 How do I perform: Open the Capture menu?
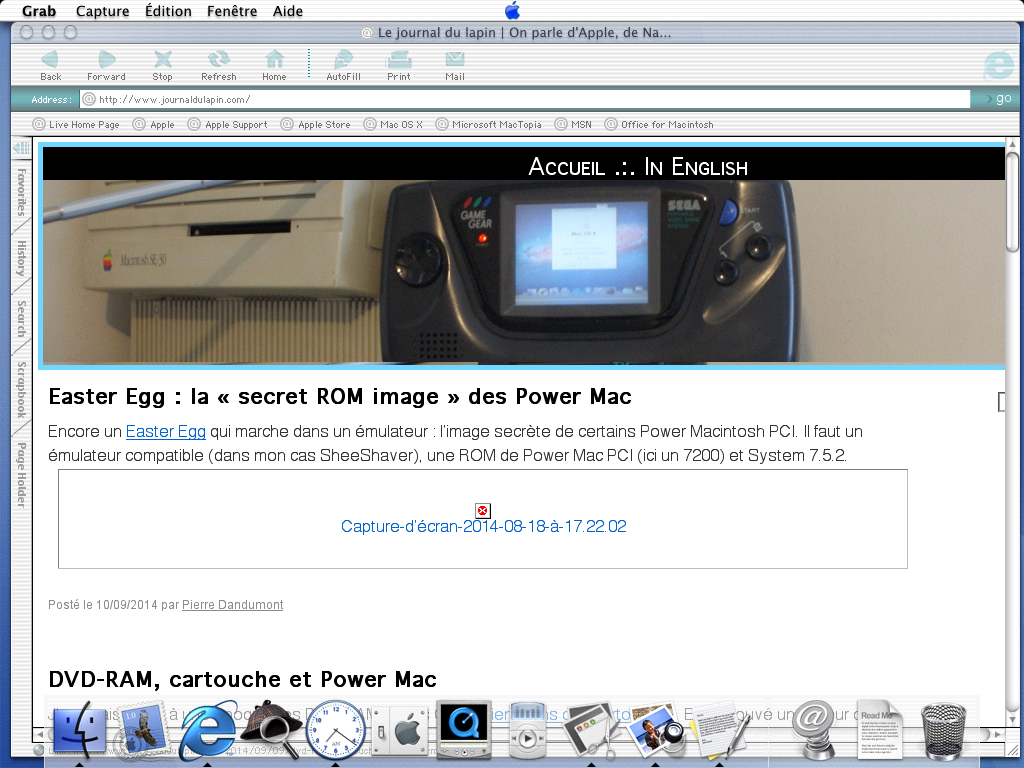point(103,11)
